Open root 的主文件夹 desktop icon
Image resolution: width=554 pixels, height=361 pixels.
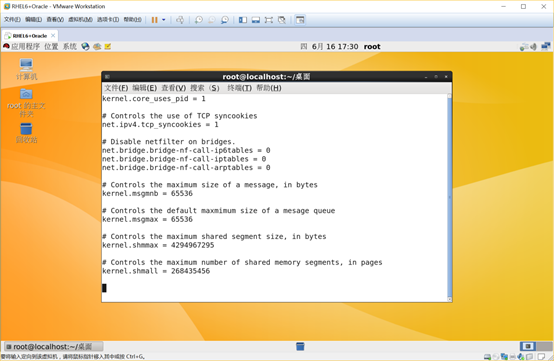26,103
